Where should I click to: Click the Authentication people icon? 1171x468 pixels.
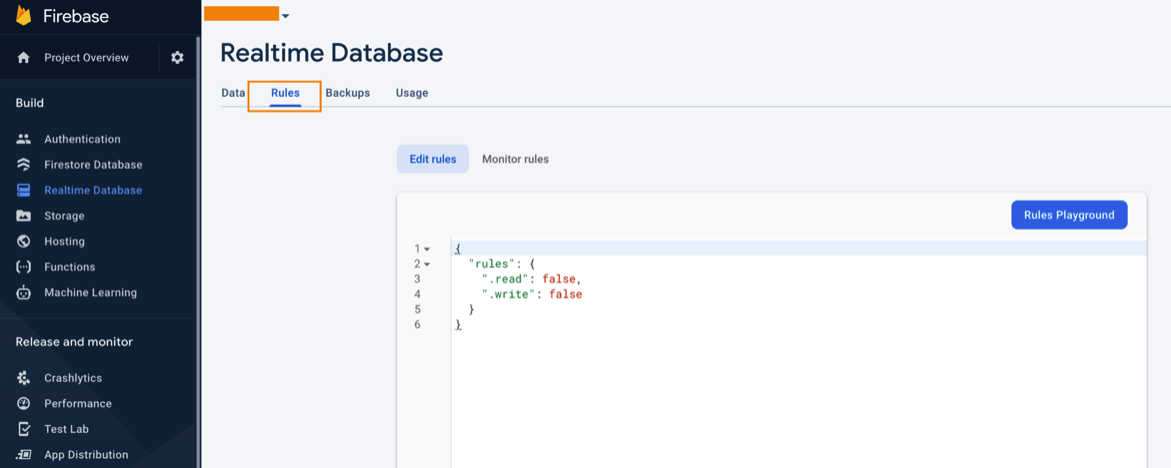pos(24,139)
